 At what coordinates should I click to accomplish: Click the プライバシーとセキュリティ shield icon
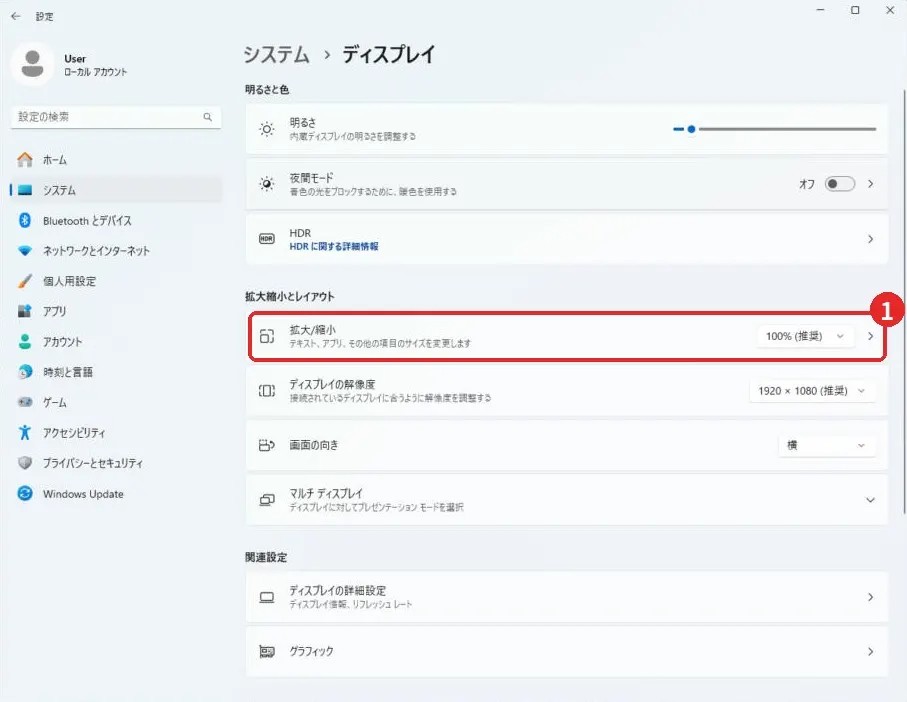coord(25,463)
